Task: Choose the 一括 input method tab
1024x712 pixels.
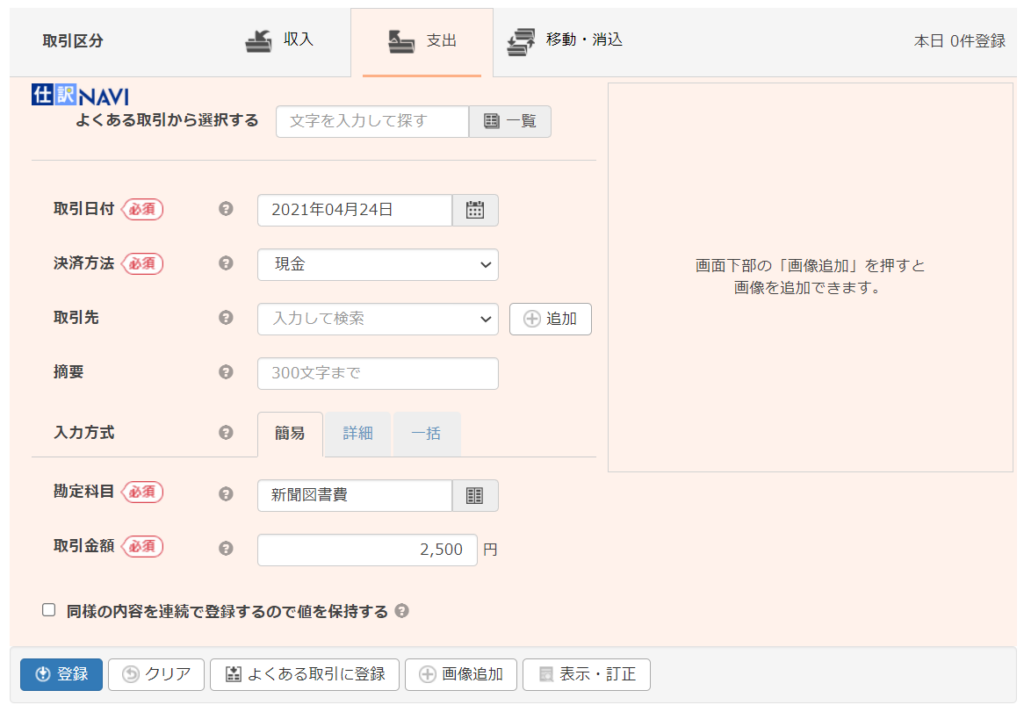Action: 427,434
